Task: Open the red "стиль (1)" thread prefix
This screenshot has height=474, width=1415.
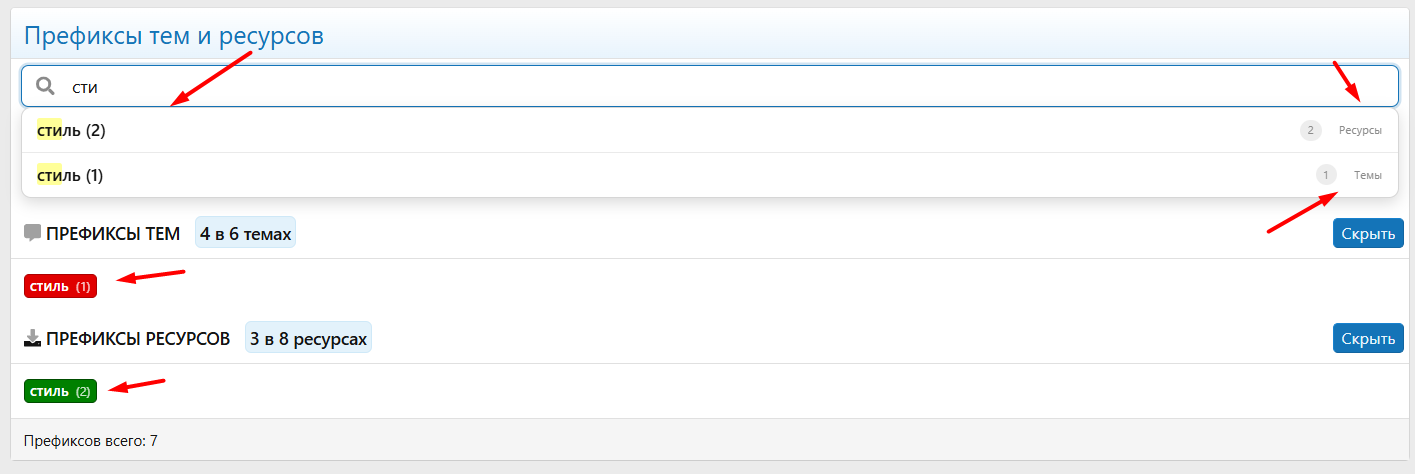Action: tap(60, 287)
